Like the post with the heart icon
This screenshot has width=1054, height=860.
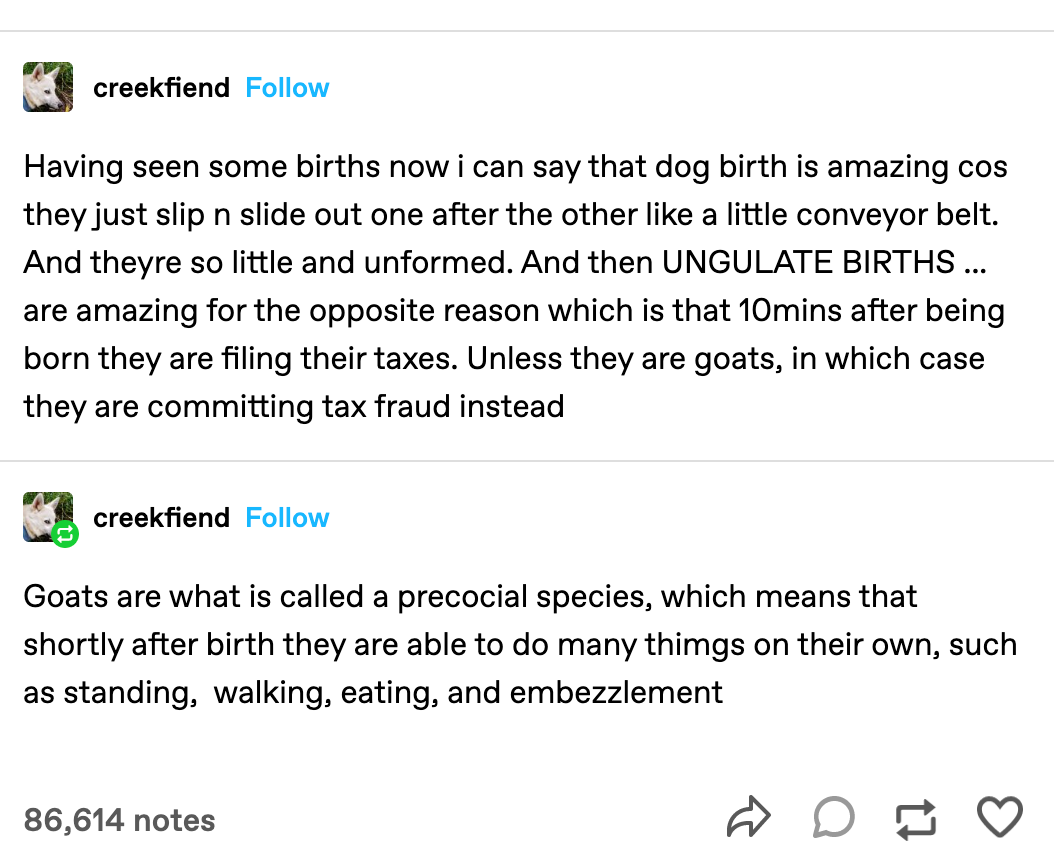click(998, 818)
